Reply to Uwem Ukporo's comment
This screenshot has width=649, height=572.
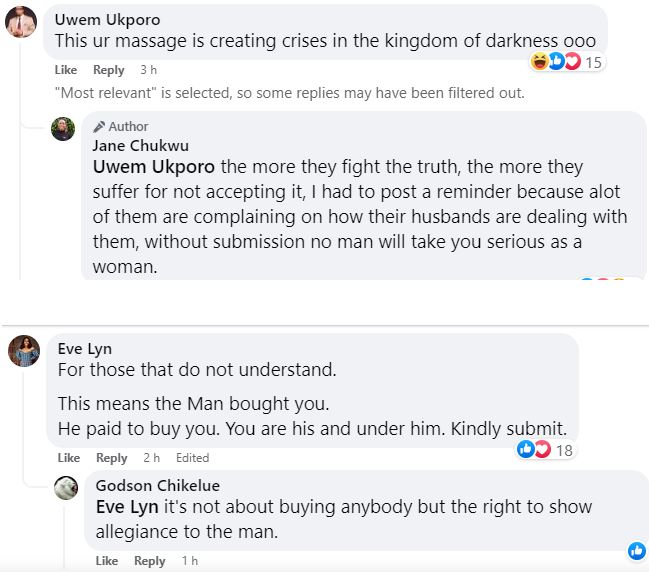pos(108,70)
